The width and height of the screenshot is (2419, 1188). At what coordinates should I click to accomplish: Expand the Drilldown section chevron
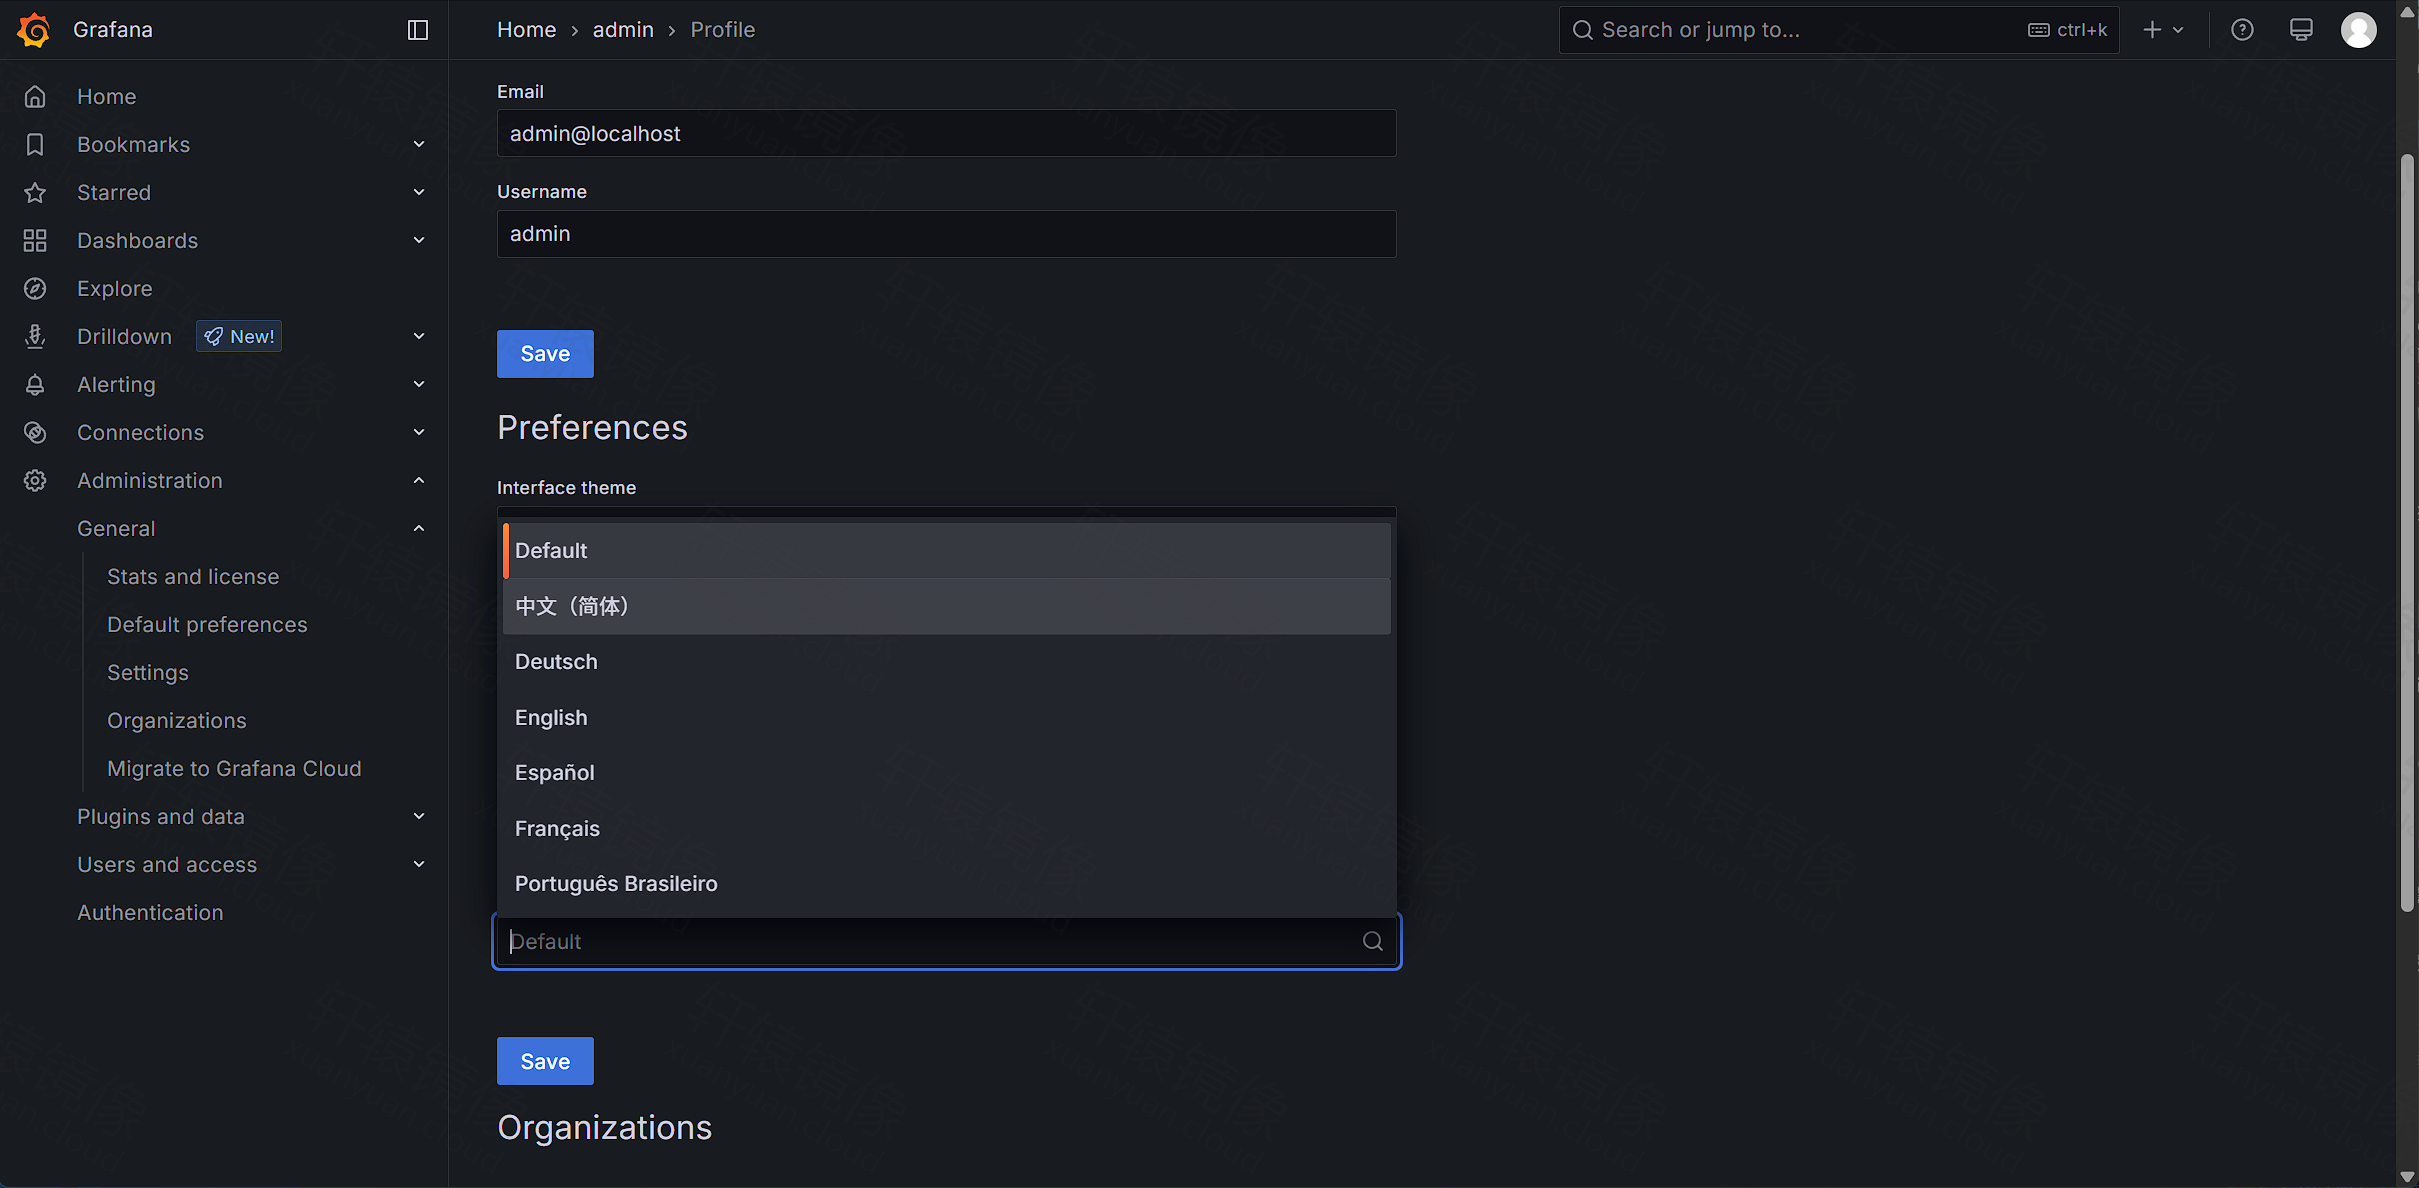click(x=419, y=337)
